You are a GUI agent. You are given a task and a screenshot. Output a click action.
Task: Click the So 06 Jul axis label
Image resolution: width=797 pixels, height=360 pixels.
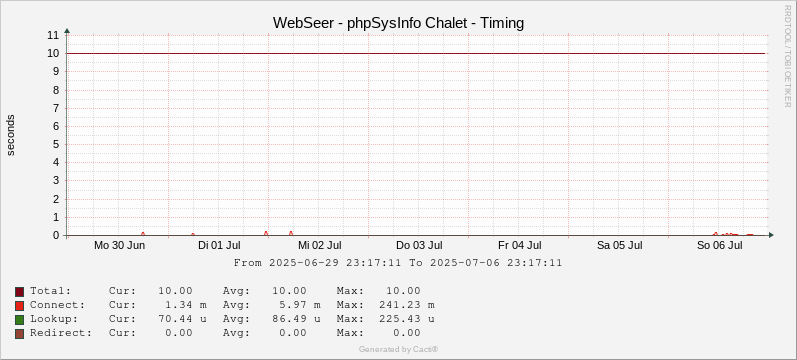click(720, 246)
